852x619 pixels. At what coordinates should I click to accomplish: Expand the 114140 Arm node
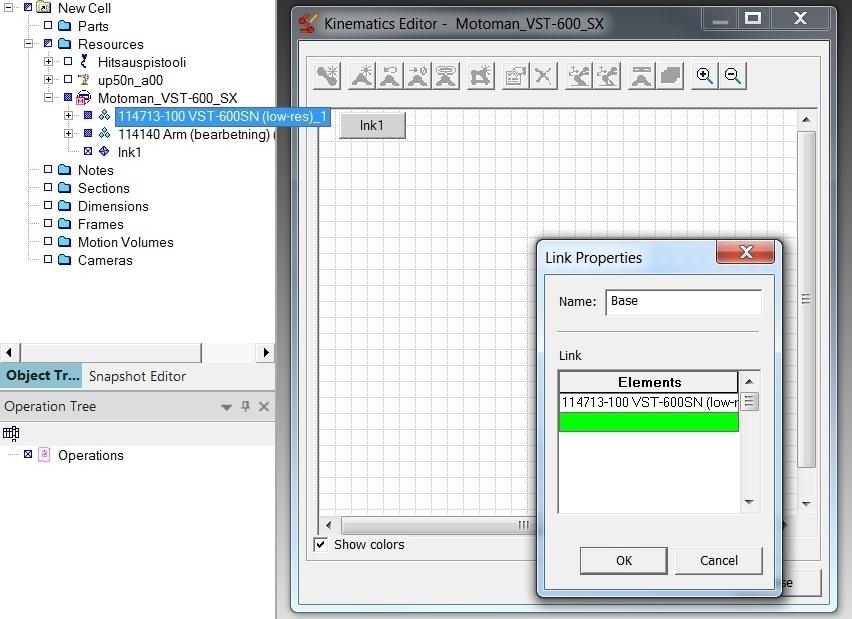pos(68,133)
